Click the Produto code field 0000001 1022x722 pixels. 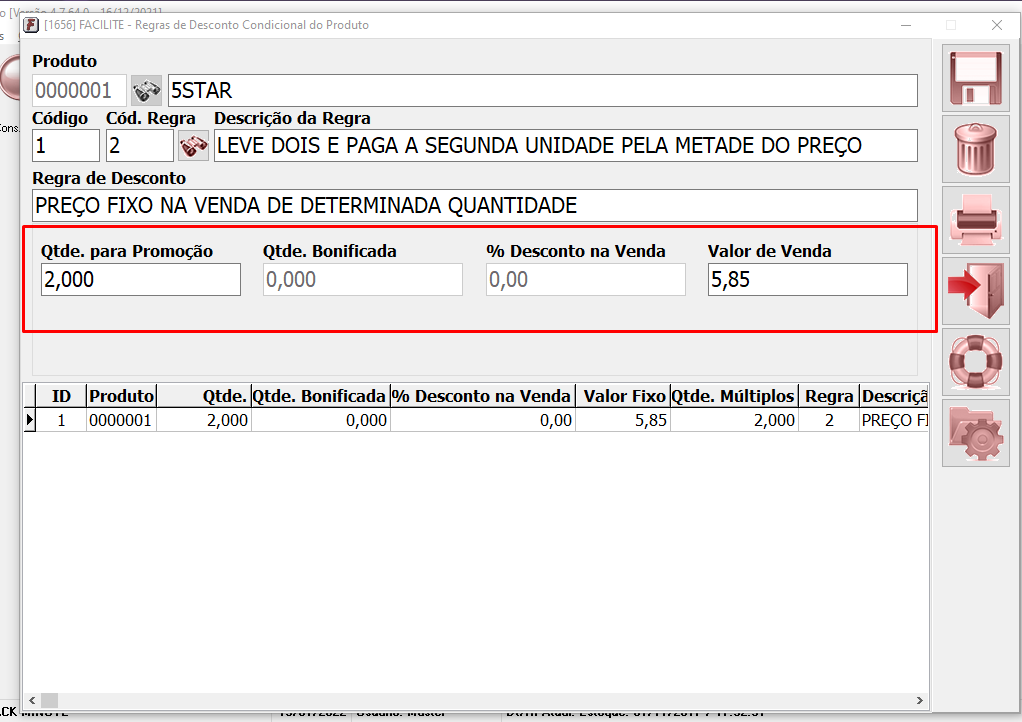tap(80, 91)
